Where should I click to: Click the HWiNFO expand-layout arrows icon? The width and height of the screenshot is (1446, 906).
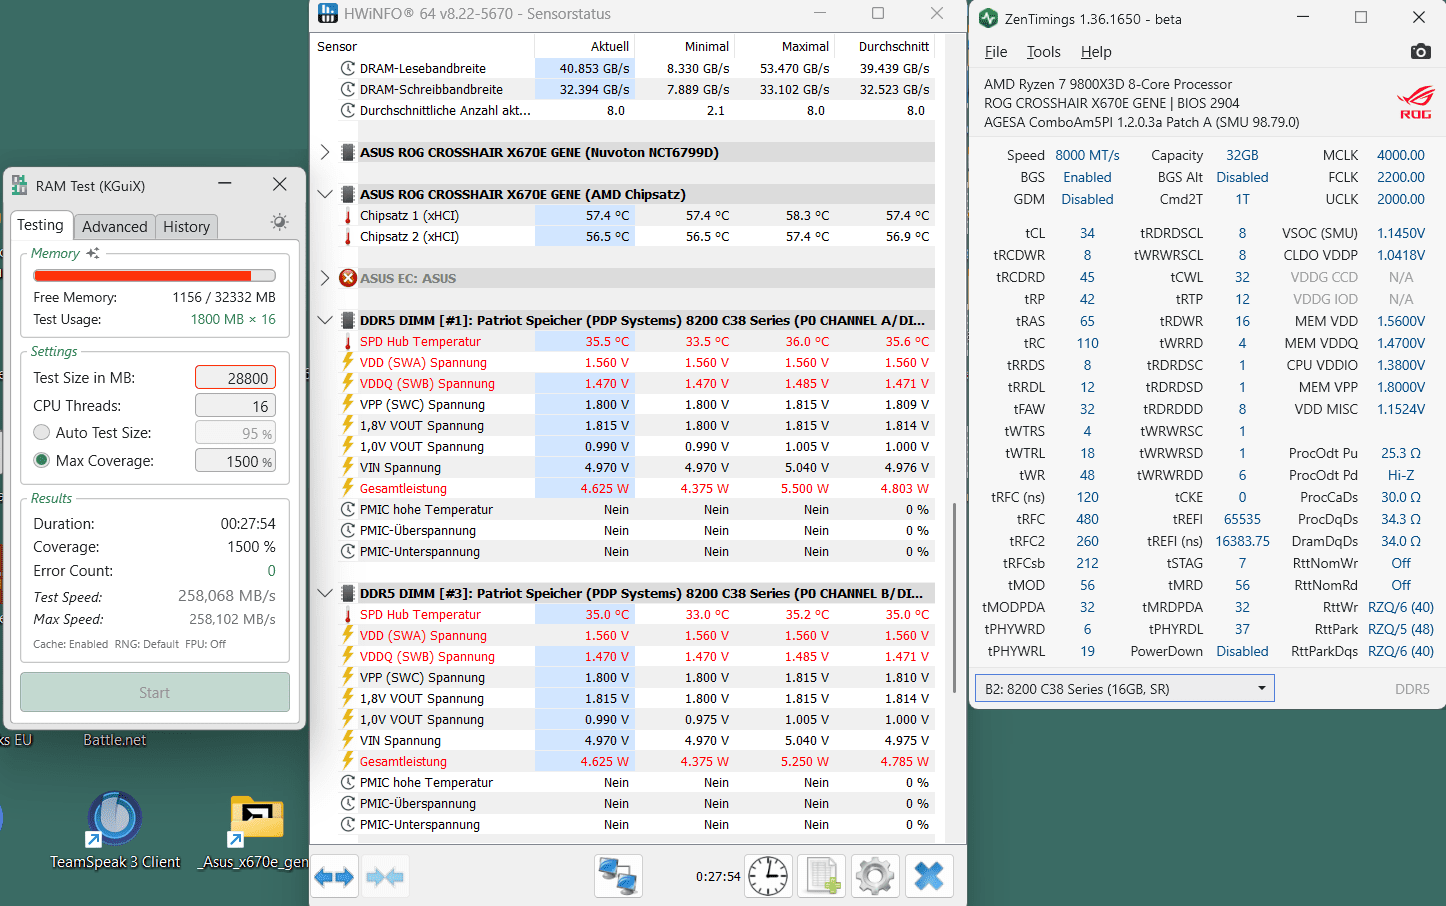(334, 877)
